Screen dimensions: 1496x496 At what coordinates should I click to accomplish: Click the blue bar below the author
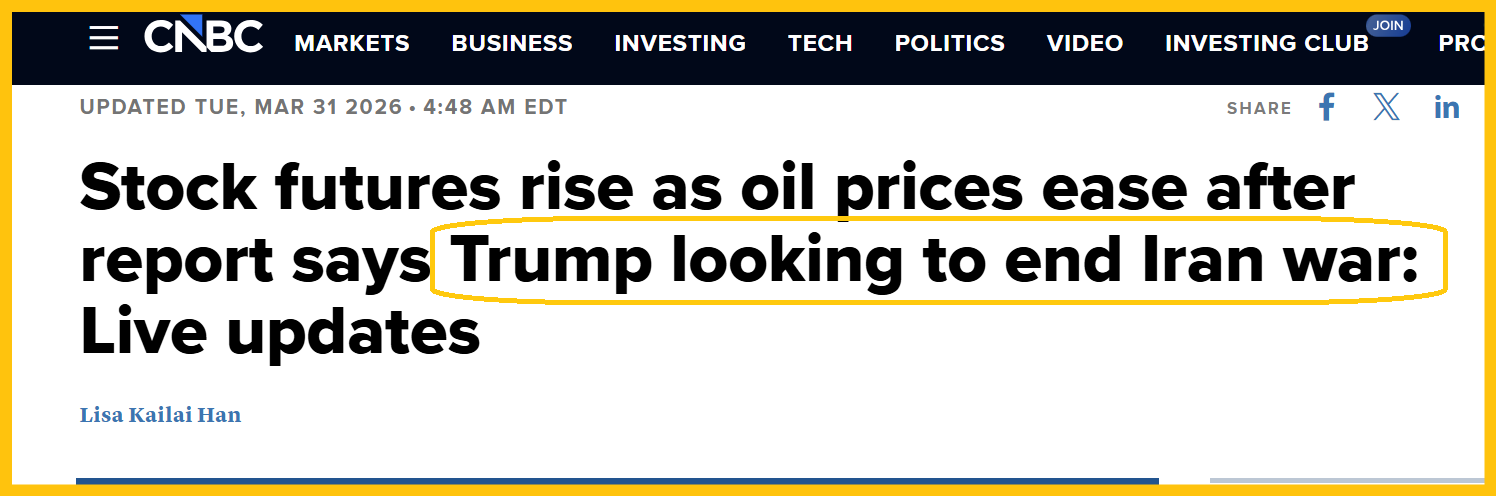click(617, 481)
